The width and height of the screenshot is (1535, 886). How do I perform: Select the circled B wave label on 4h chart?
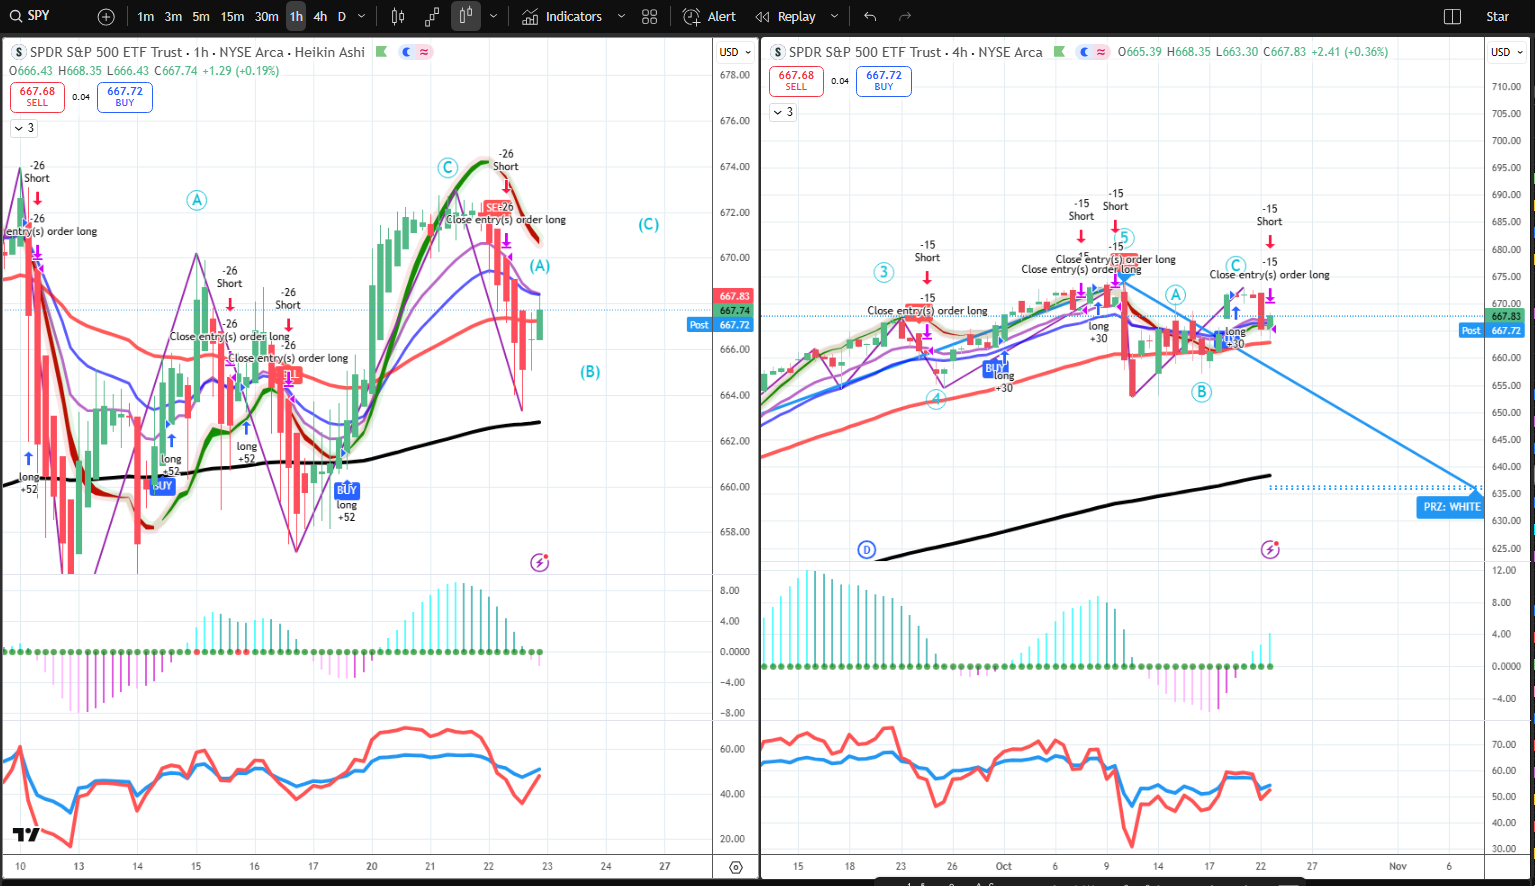point(1201,392)
